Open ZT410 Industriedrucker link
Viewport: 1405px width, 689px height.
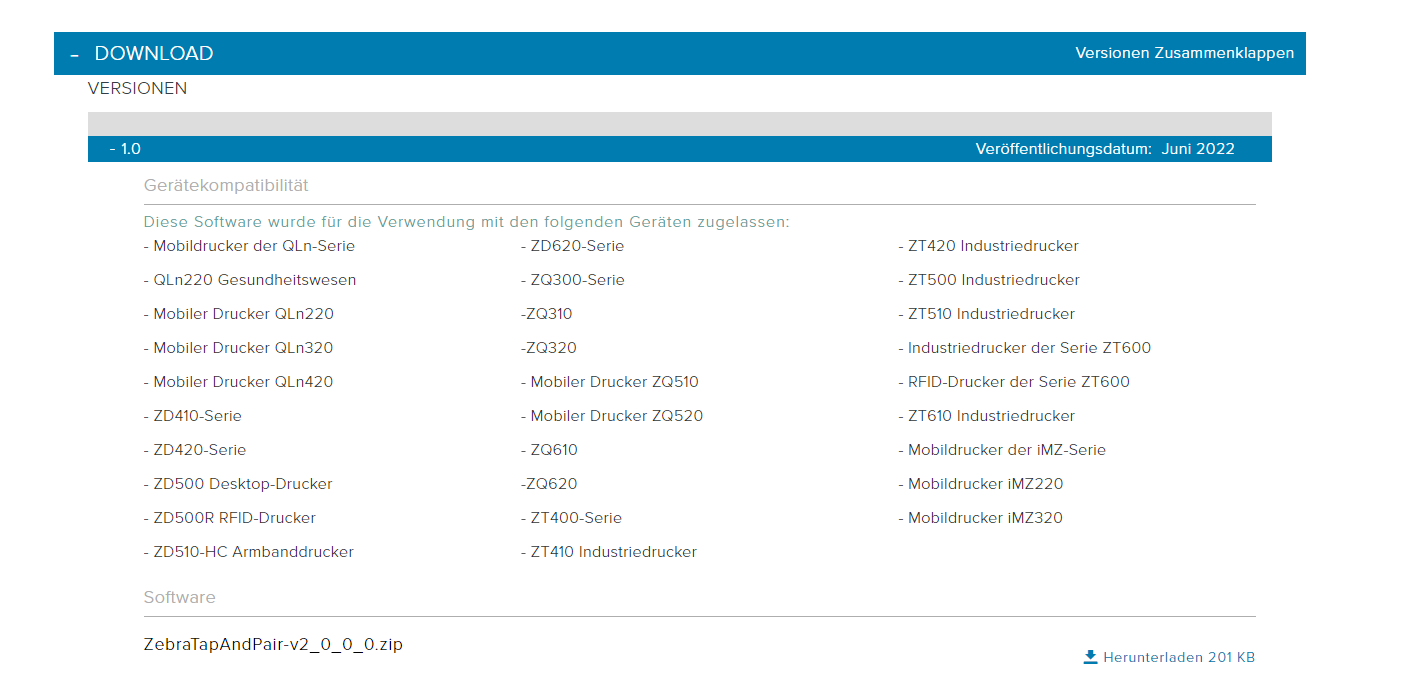[609, 552]
